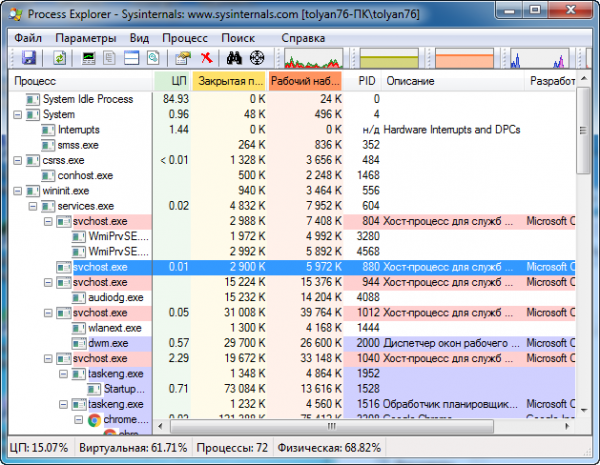Click the System Idle Process icon
Viewport: 600px width, 465px height.
tap(33, 100)
